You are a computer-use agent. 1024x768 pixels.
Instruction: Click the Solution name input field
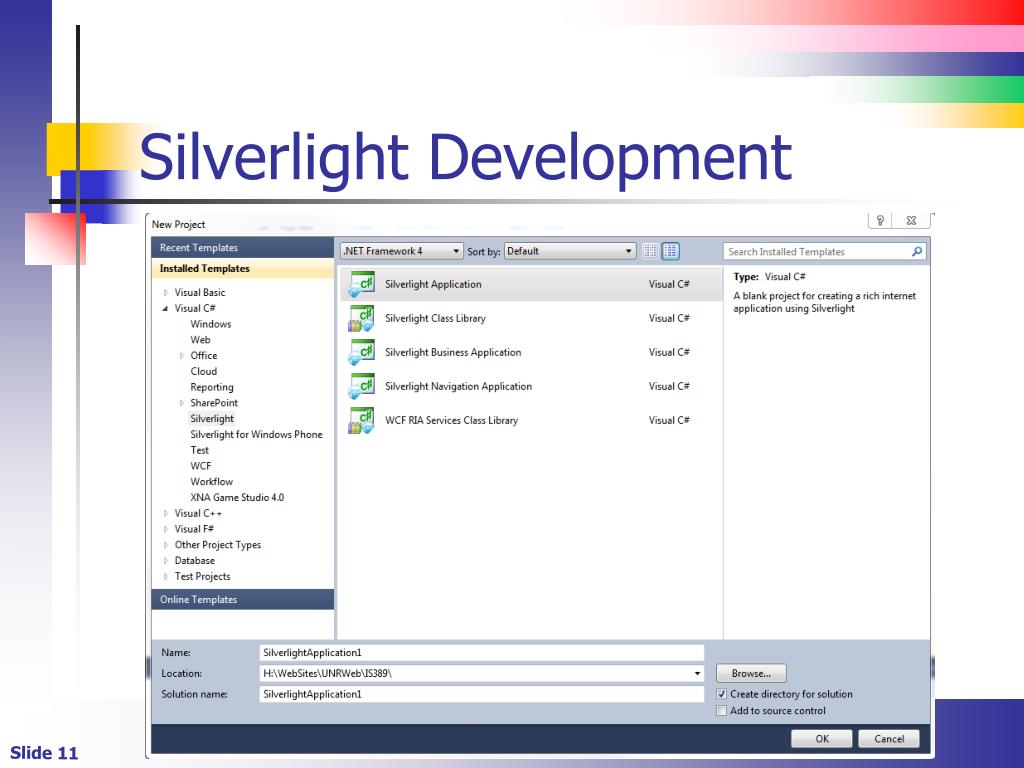pos(481,694)
